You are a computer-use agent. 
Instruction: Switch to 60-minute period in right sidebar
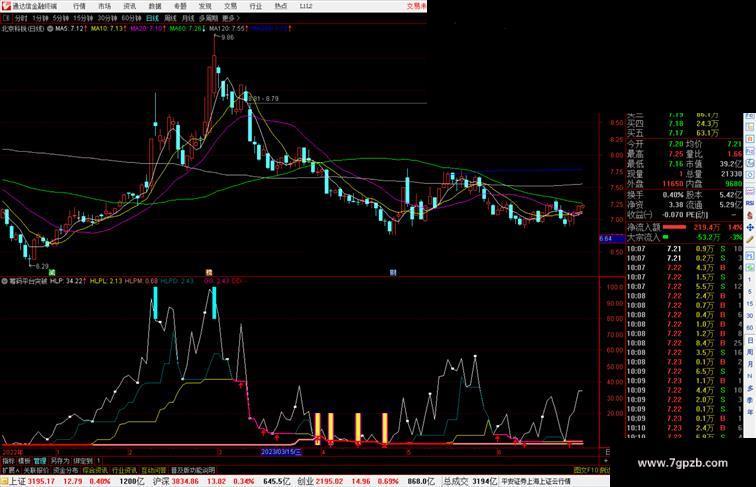coord(750,327)
